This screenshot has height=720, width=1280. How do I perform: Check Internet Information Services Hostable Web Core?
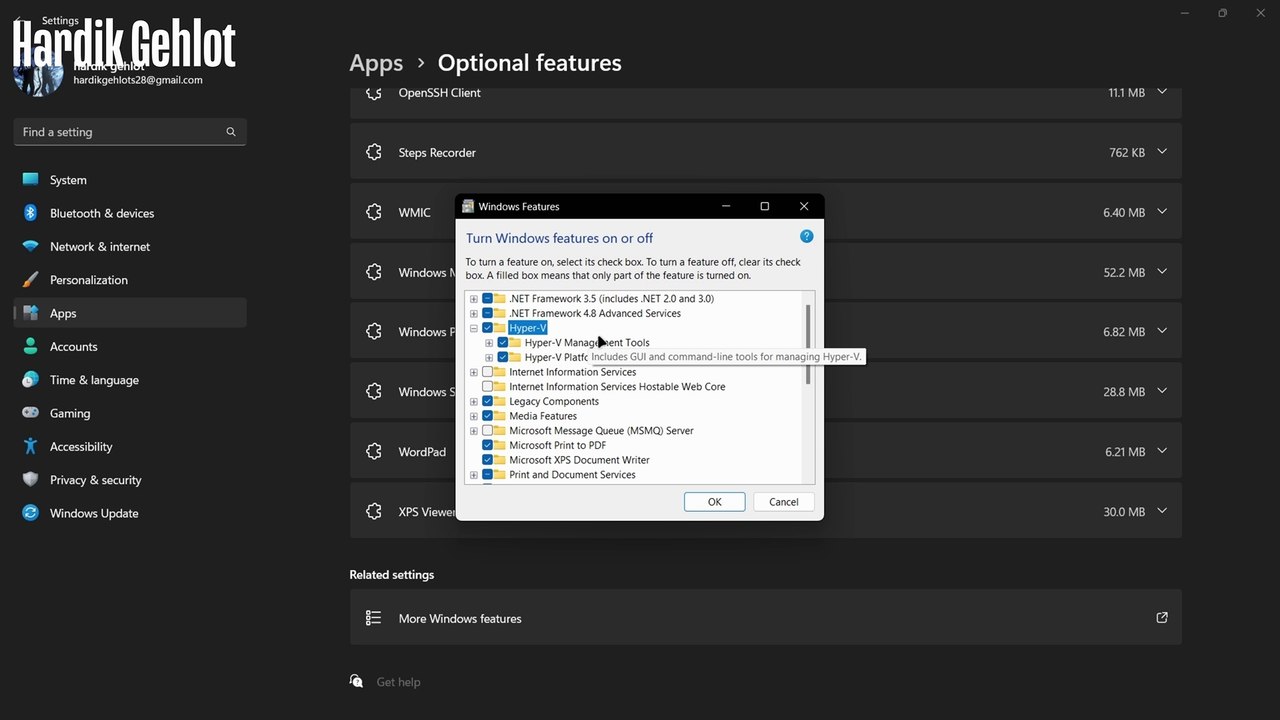click(x=488, y=387)
